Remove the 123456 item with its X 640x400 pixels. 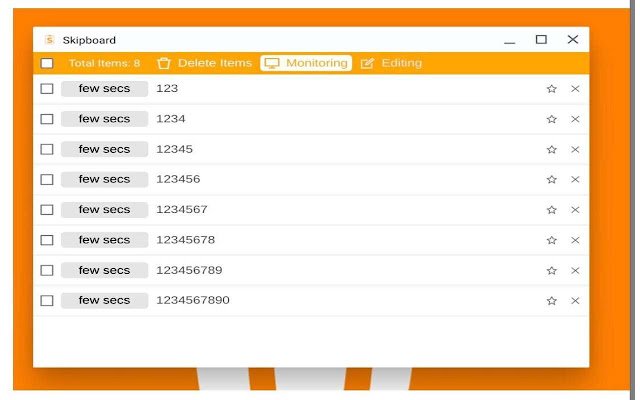click(x=575, y=179)
